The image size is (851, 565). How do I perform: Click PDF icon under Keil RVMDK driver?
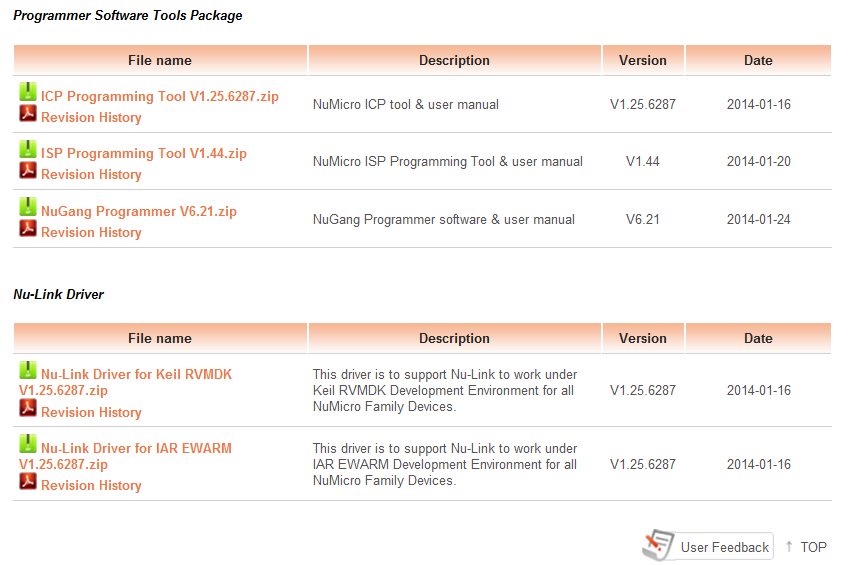[28, 408]
